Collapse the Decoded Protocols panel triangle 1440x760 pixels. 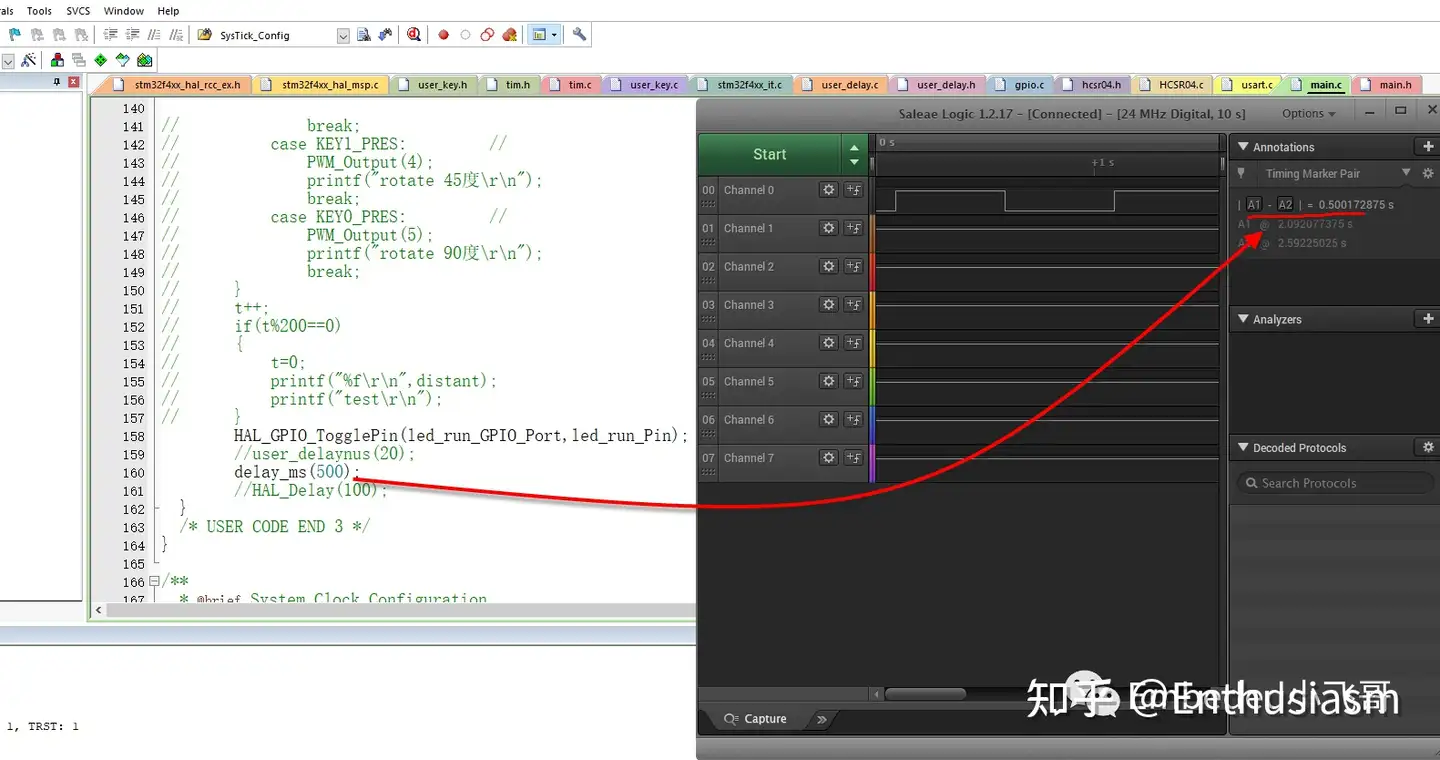point(1243,447)
